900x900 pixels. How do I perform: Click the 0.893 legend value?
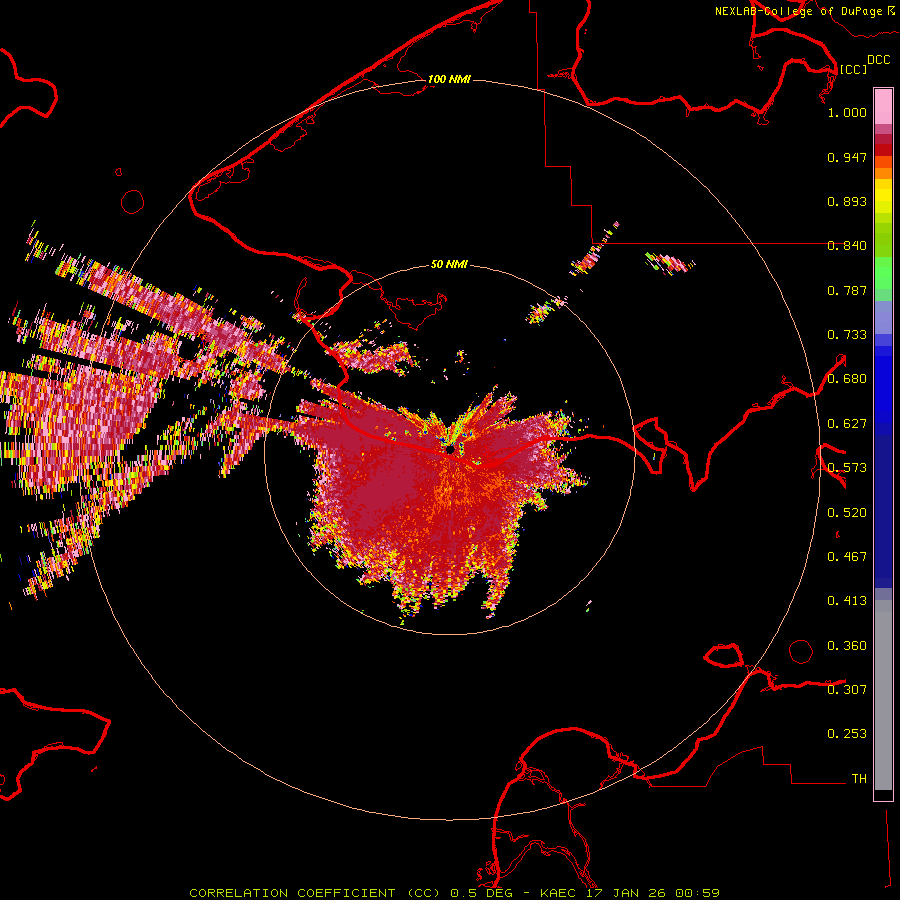pyautogui.click(x=847, y=201)
